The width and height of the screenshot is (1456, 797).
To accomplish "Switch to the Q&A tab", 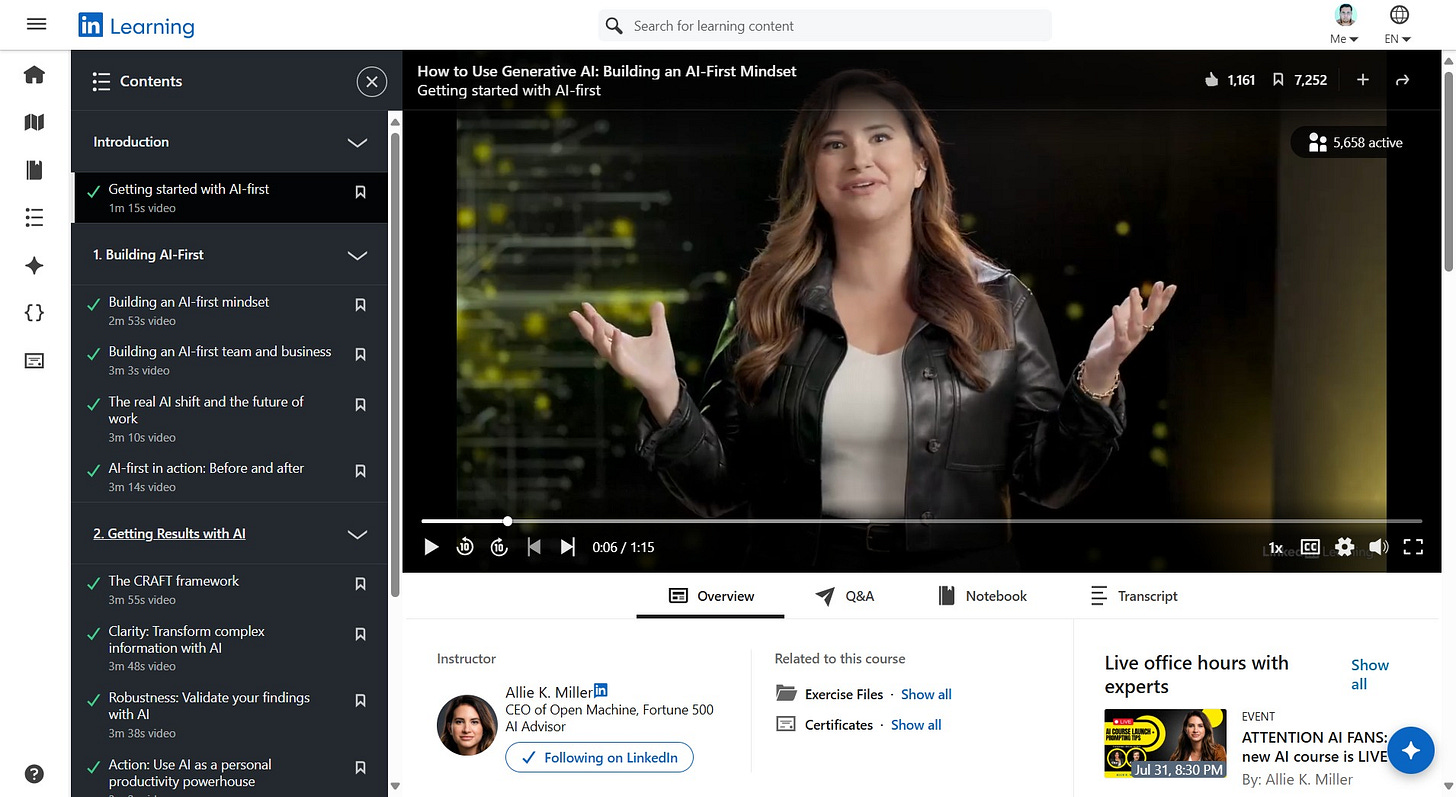I will point(845,596).
